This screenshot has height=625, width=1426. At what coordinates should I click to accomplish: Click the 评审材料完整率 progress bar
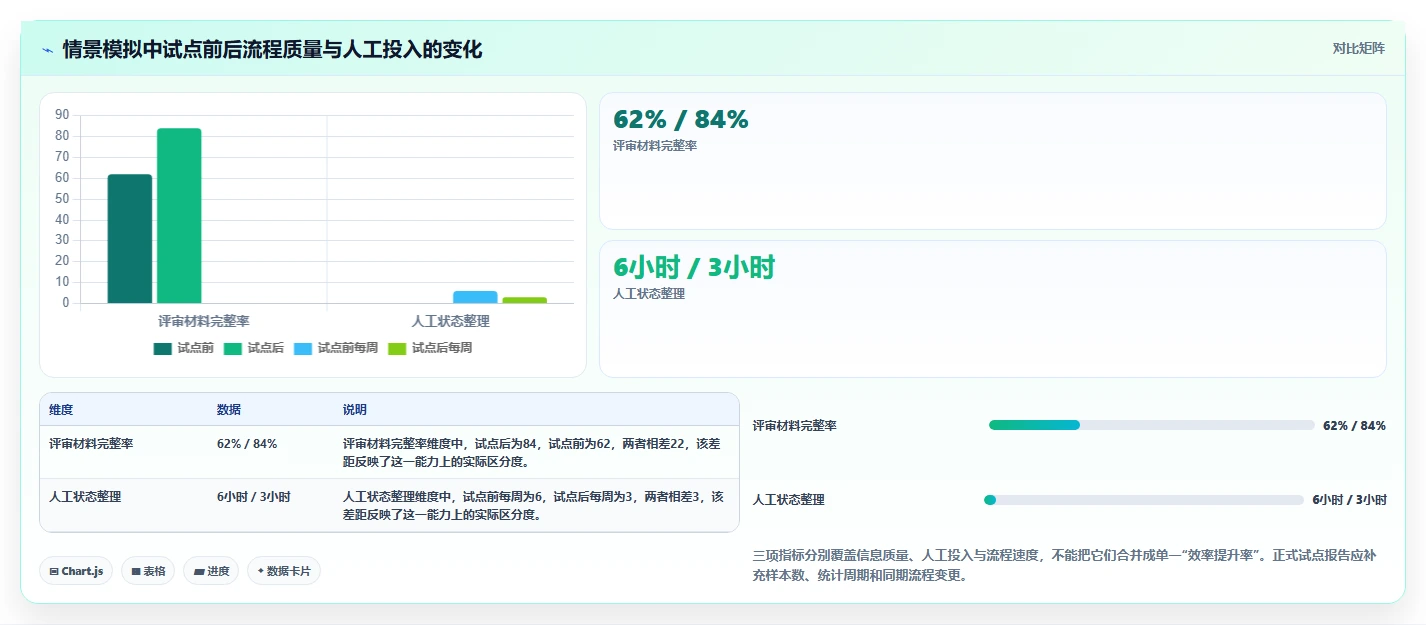(x=1151, y=425)
